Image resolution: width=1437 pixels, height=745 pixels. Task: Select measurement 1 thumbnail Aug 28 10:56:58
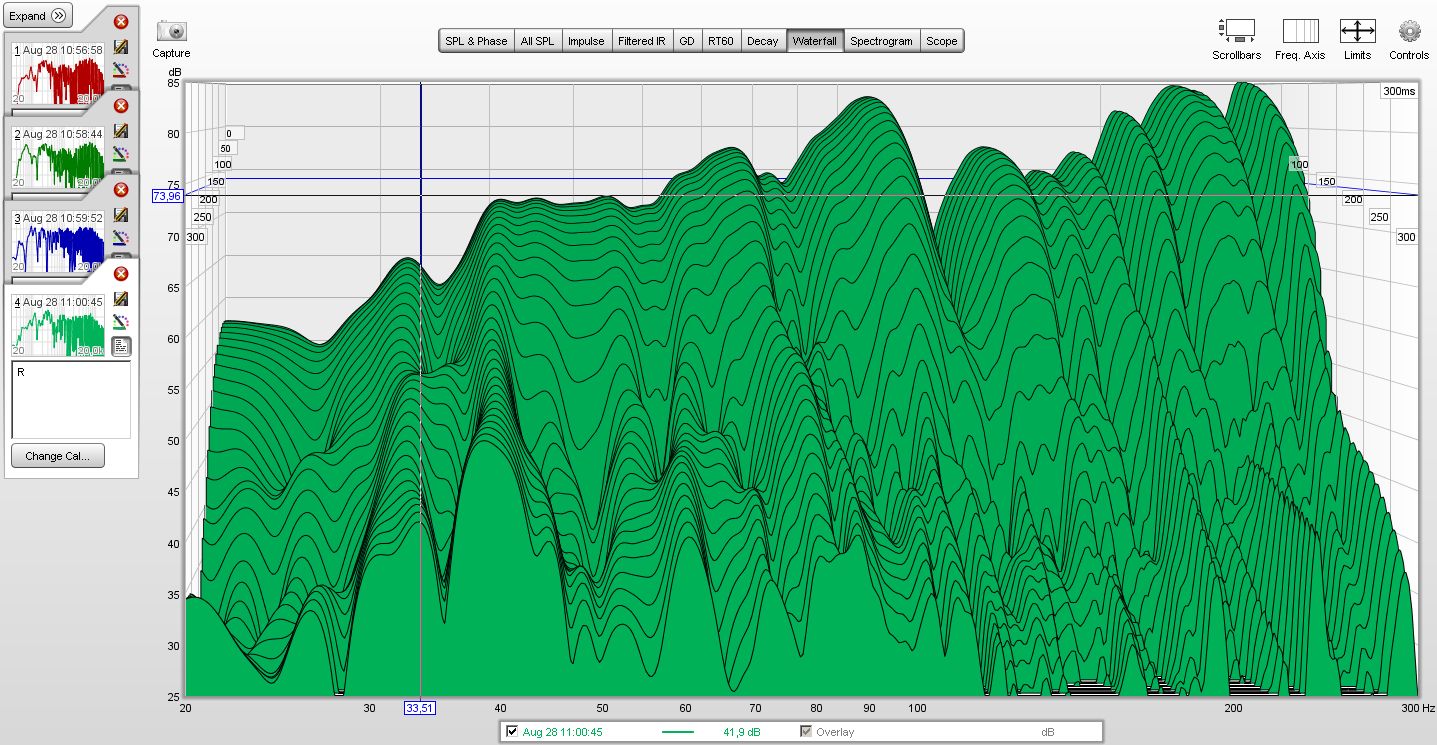click(x=58, y=72)
